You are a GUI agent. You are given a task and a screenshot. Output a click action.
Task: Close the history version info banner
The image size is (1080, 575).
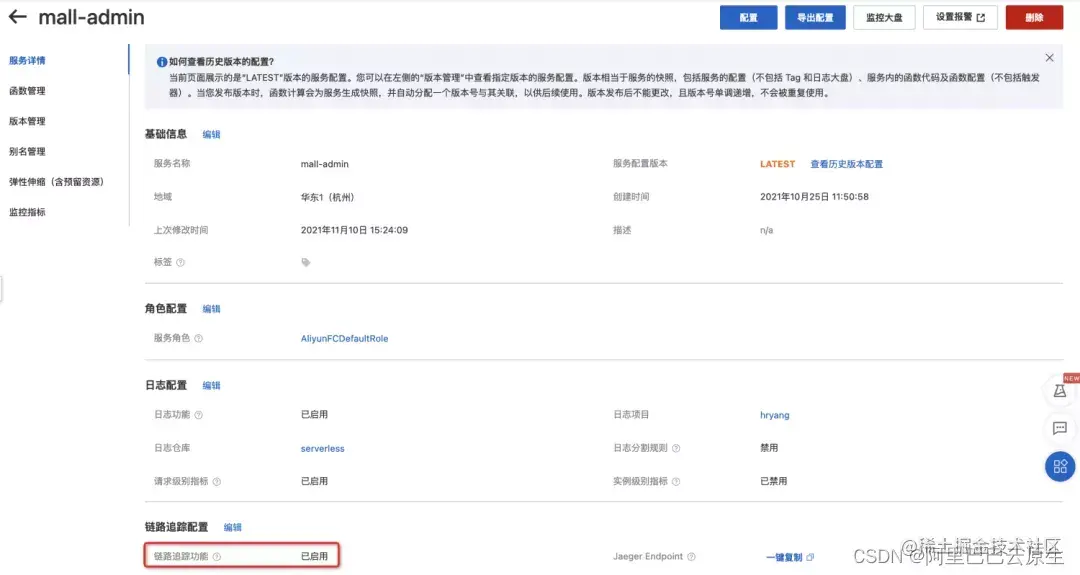1049,58
